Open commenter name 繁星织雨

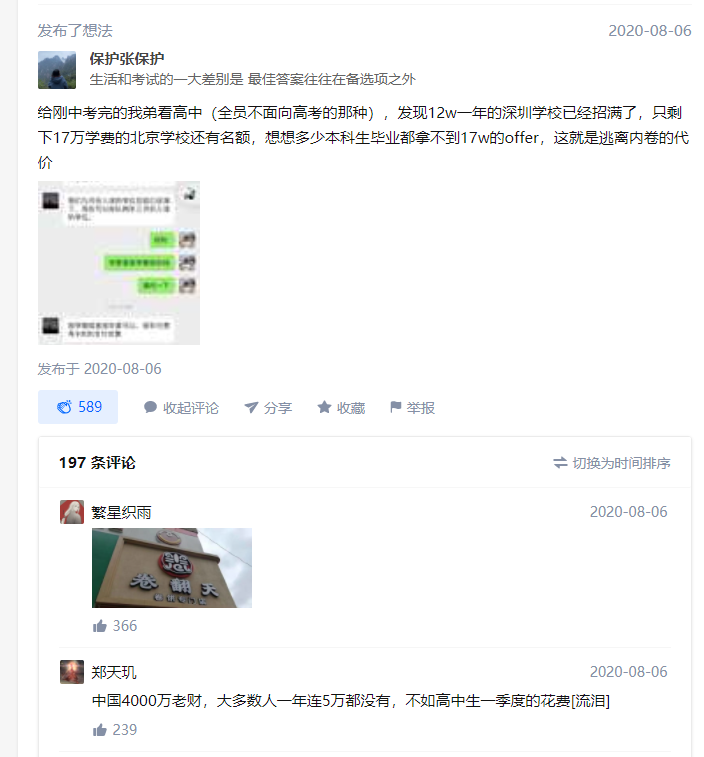pyautogui.click(x=121, y=512)
